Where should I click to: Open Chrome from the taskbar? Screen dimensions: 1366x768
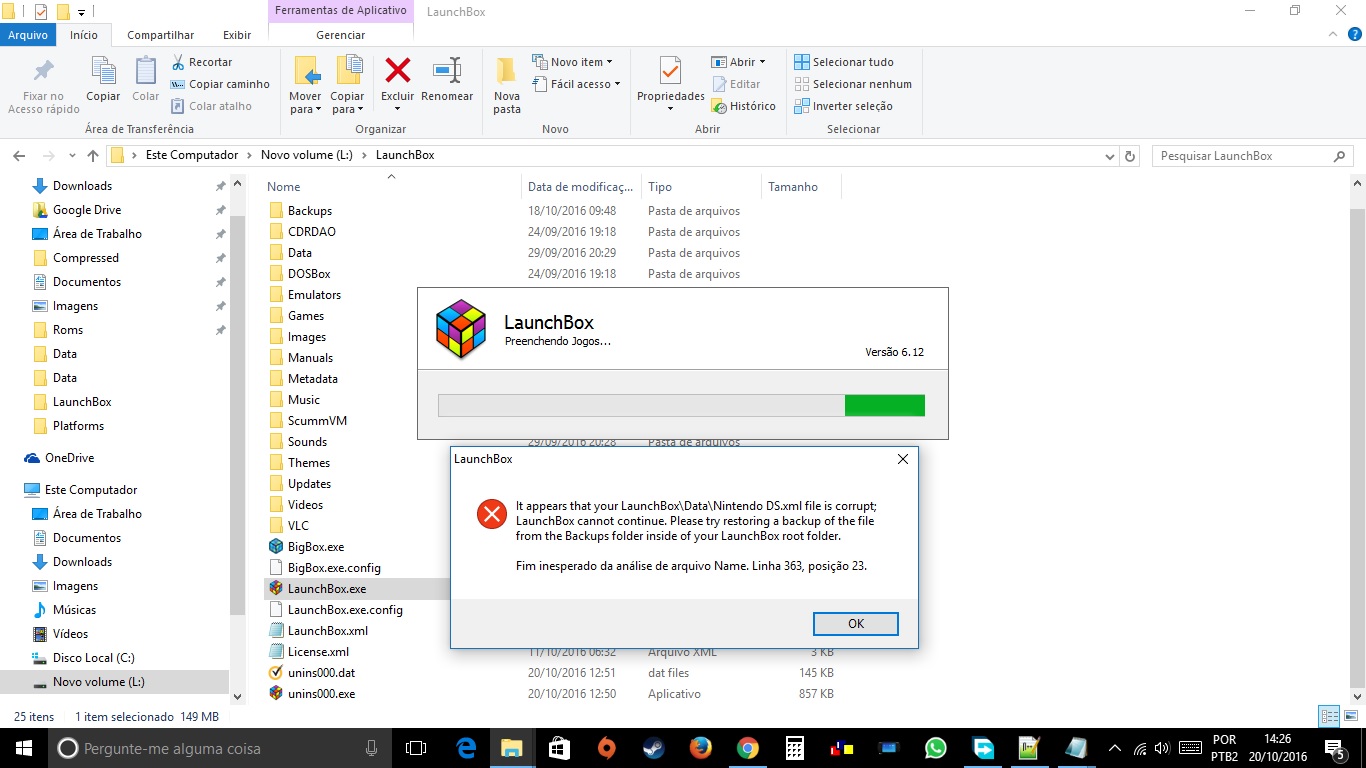click(747, 748)
